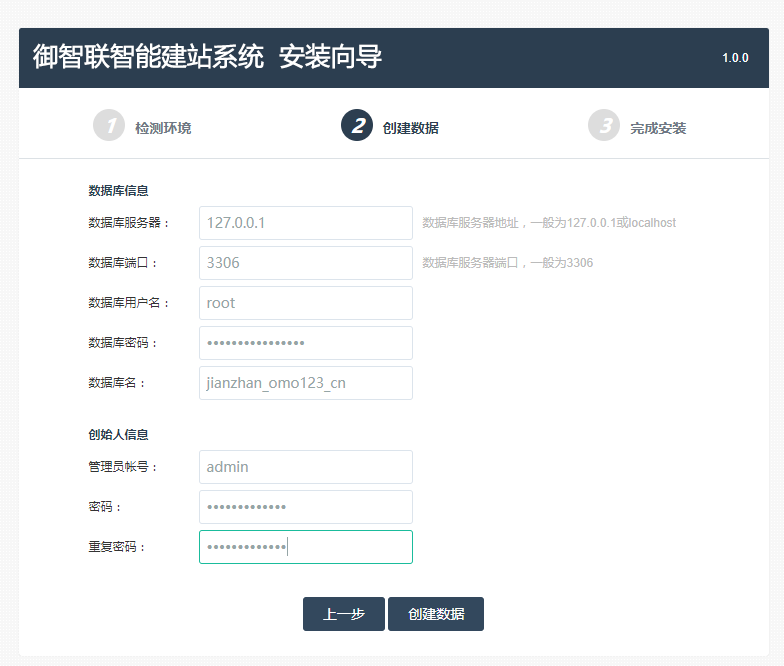The height and width of the screenshot is (666, 784).
Task: Click the step 1 number circle
Action: pyautogui.click(x=109, y=125)
